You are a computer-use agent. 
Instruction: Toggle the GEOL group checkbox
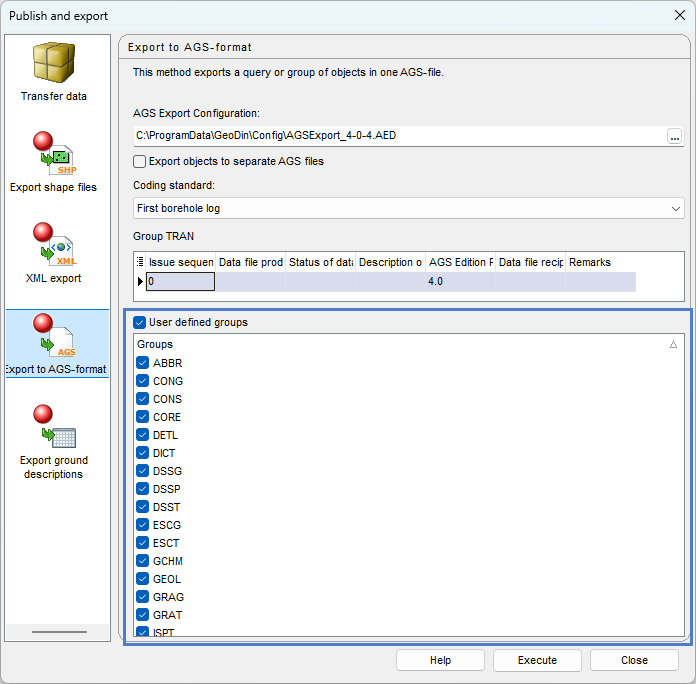point(142,579)
